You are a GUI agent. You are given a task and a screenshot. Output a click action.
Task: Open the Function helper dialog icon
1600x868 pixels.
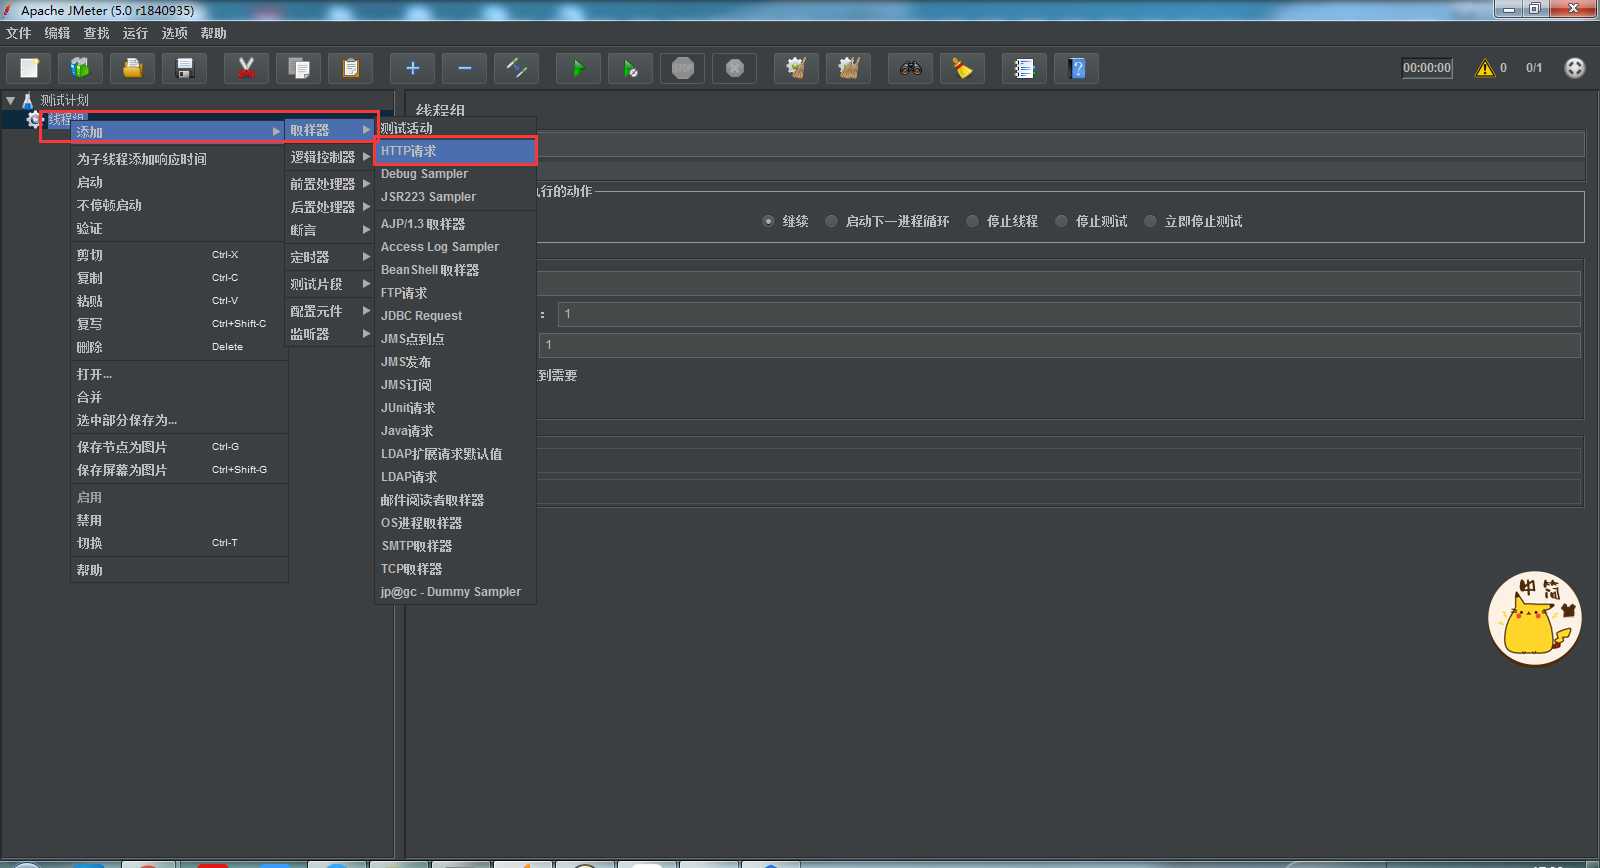tap(1024, 68)
